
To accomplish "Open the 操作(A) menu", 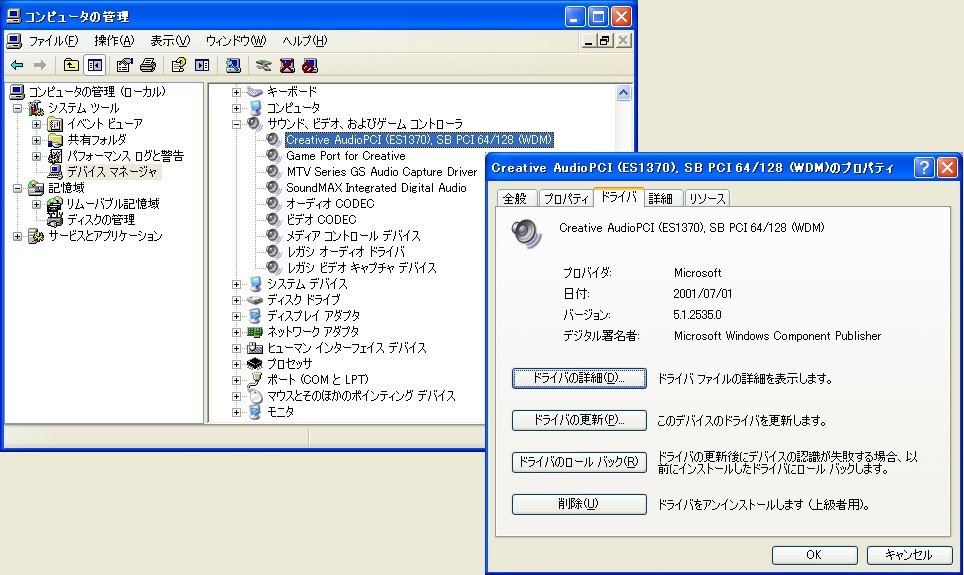I will point(114,41).
